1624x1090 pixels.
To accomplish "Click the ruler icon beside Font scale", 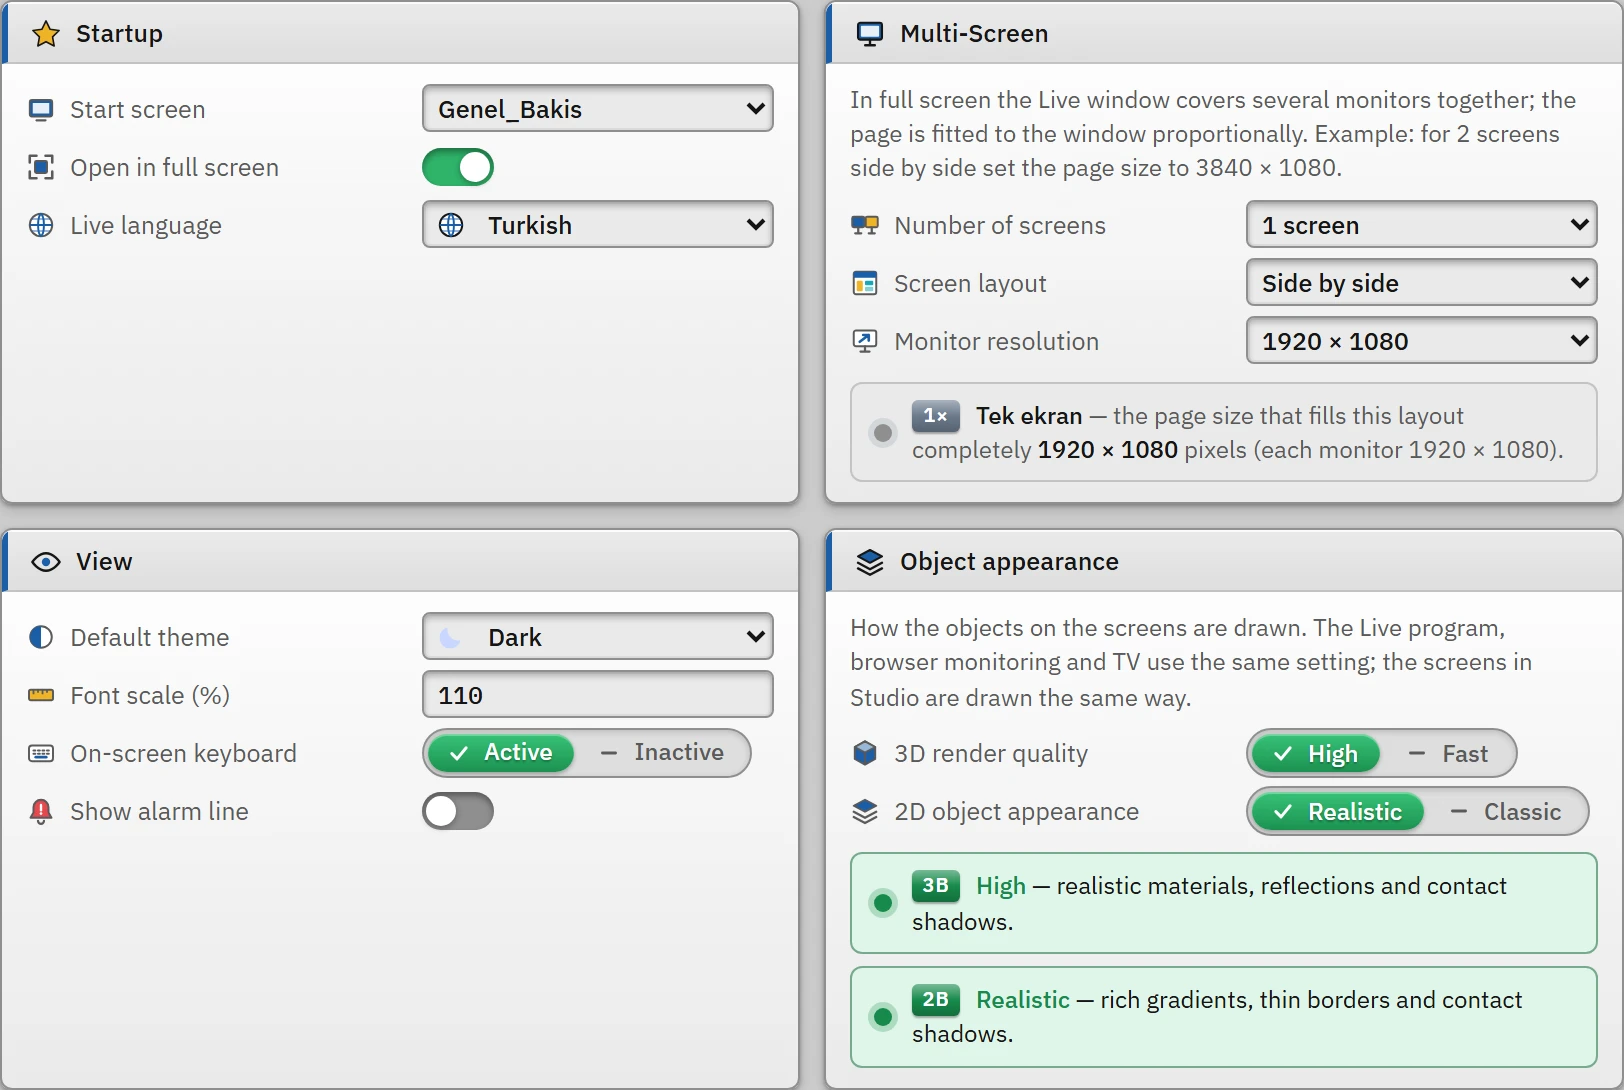I will pos(41,696).
